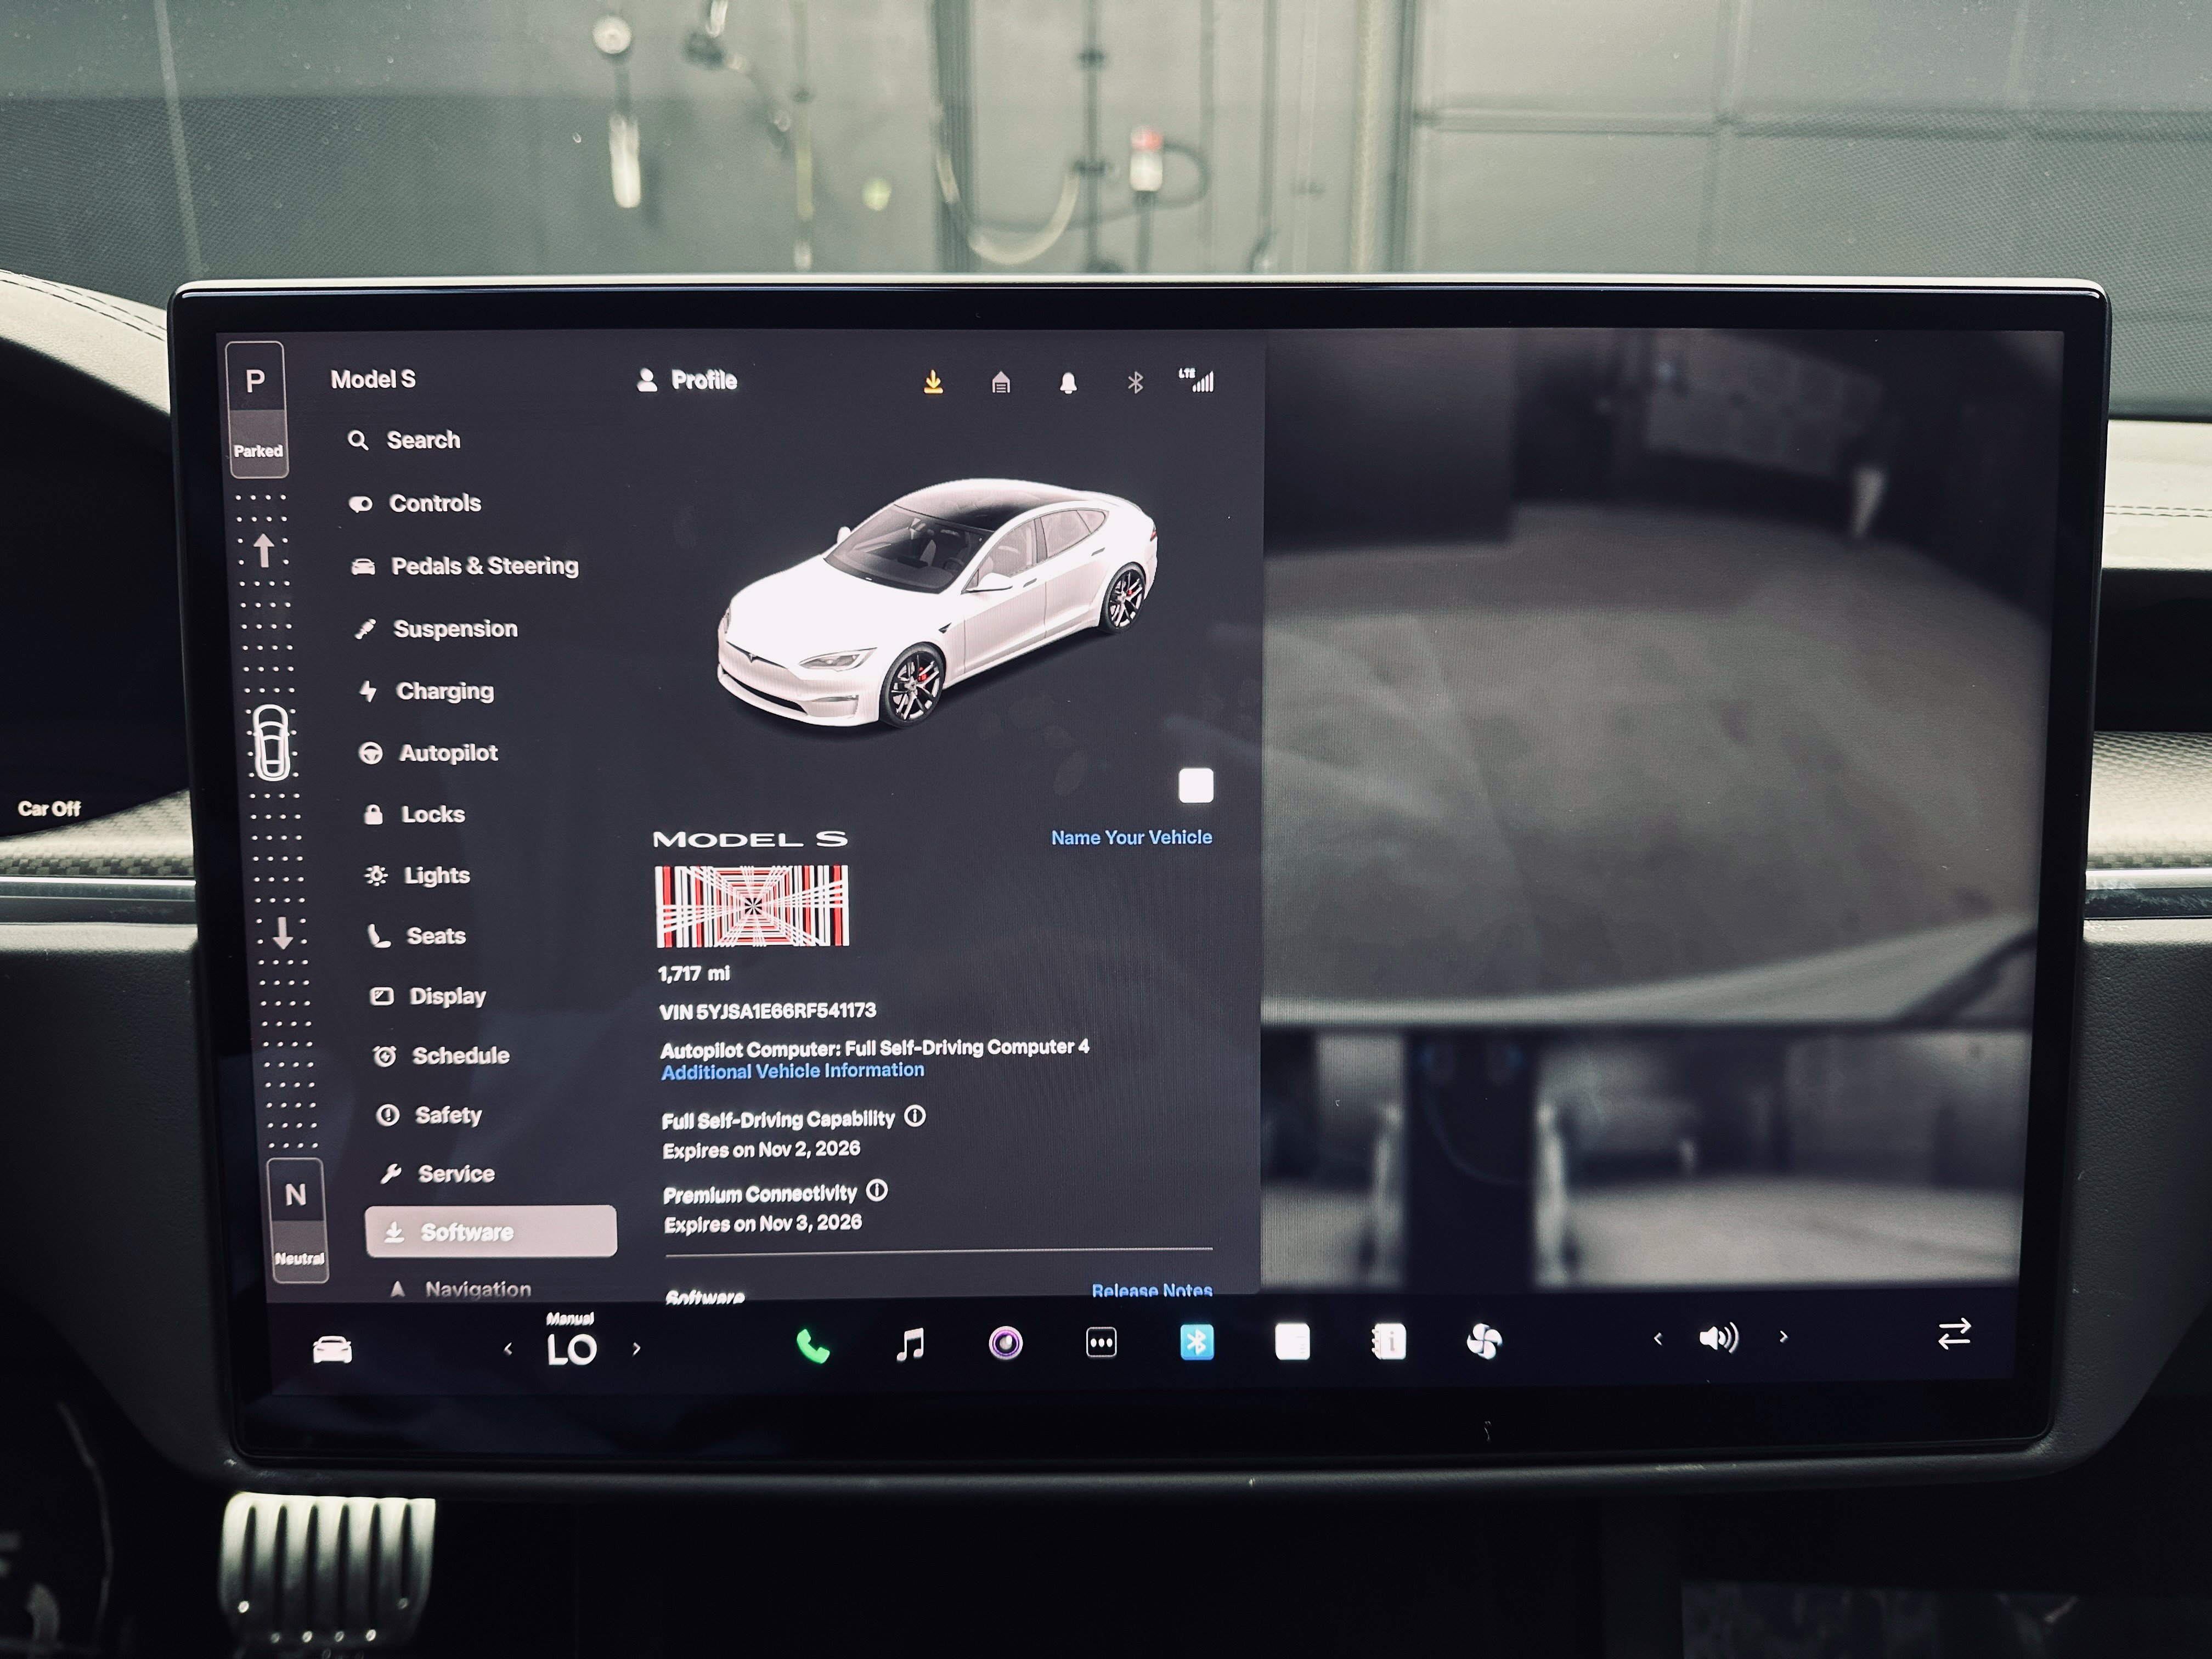Open Autopilot settings
The height and width of the screenshot is (1659, 2212).
point(428,753)
